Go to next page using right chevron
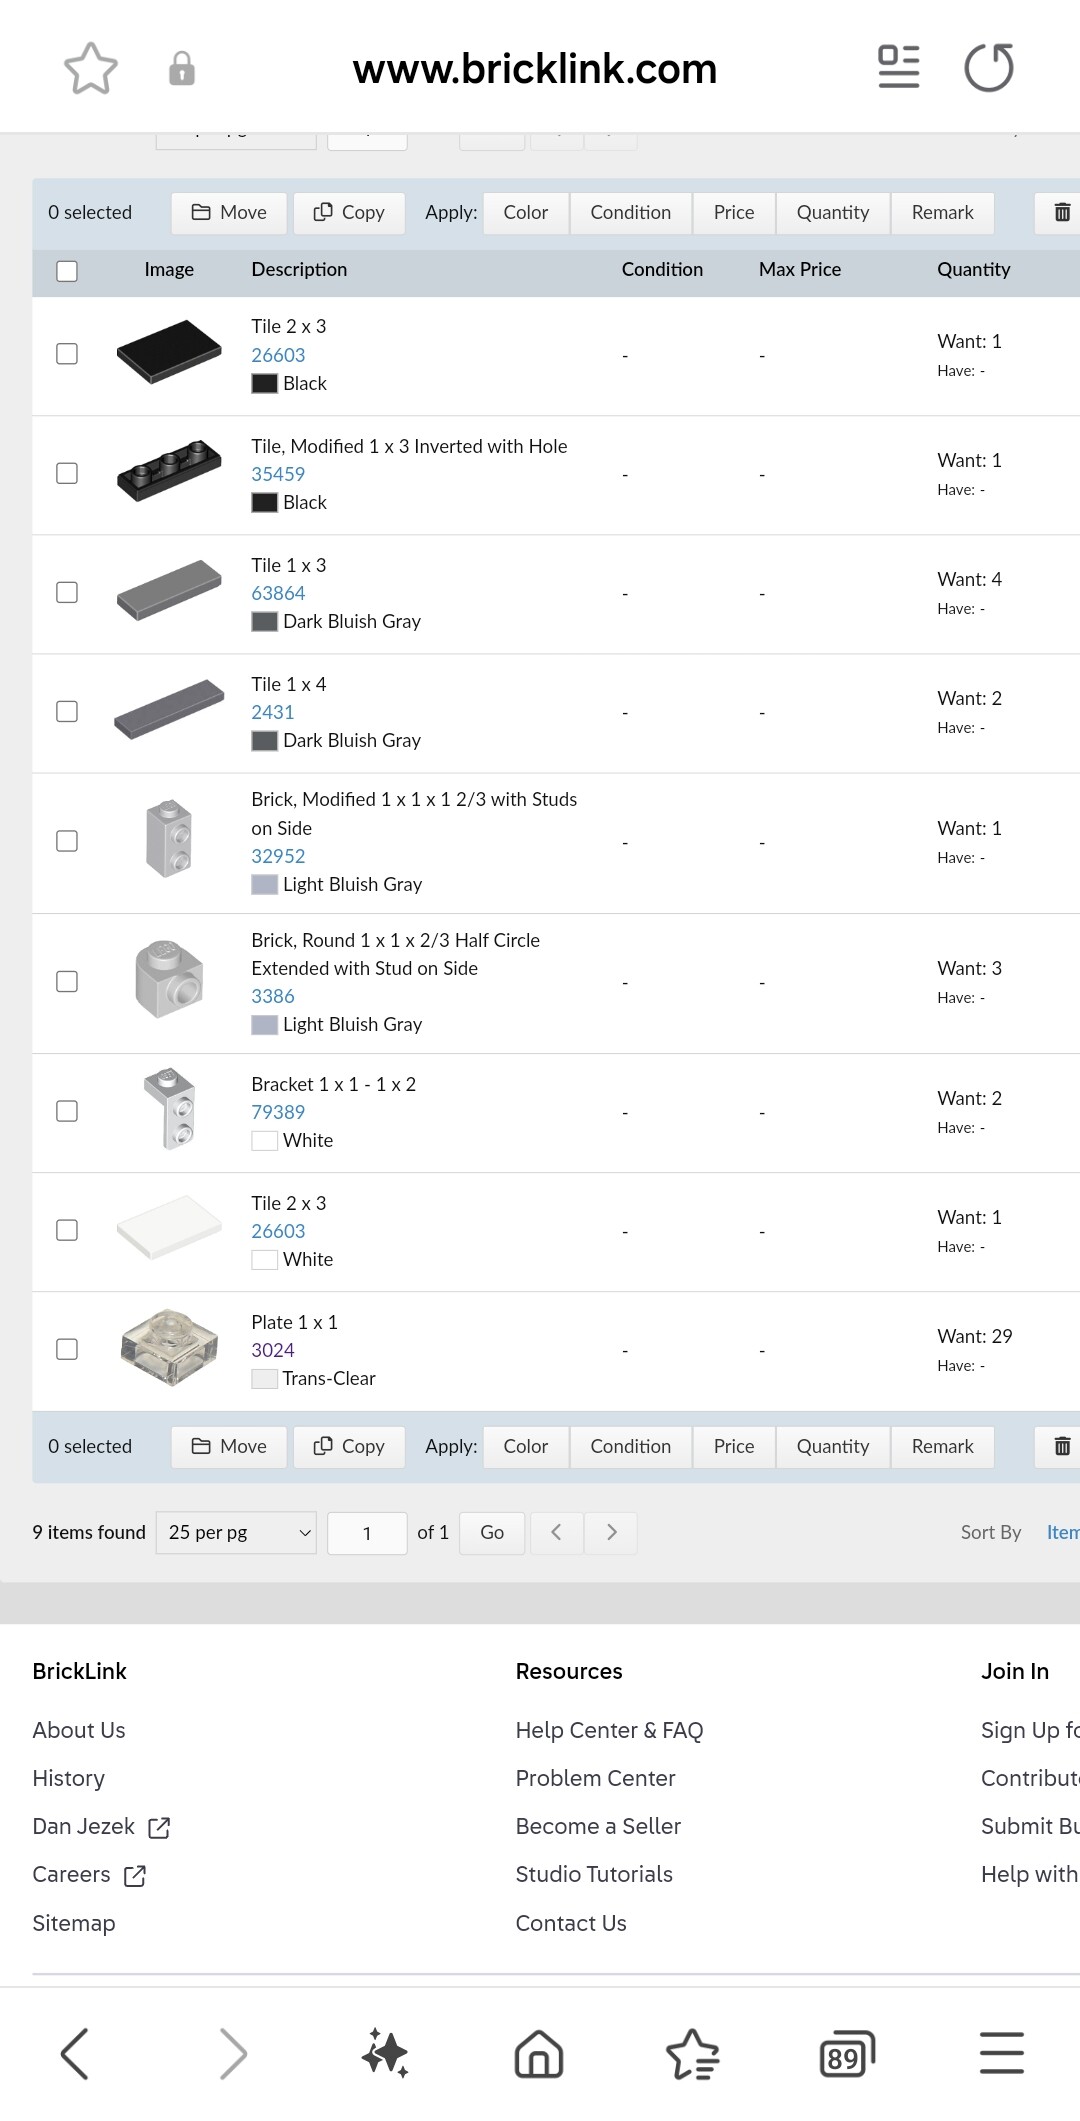 point(611,1532)
